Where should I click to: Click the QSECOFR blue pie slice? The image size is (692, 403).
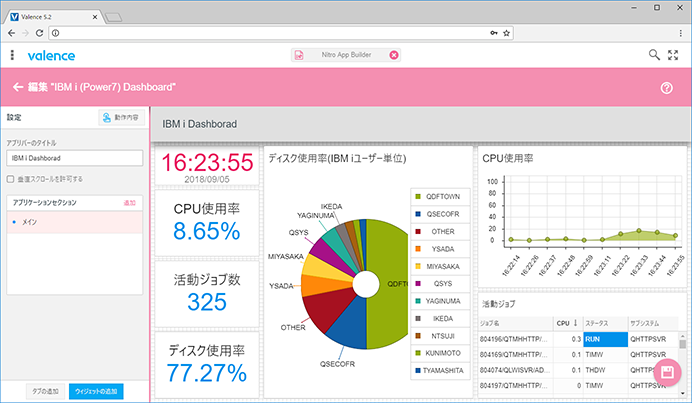coord(348,324)
